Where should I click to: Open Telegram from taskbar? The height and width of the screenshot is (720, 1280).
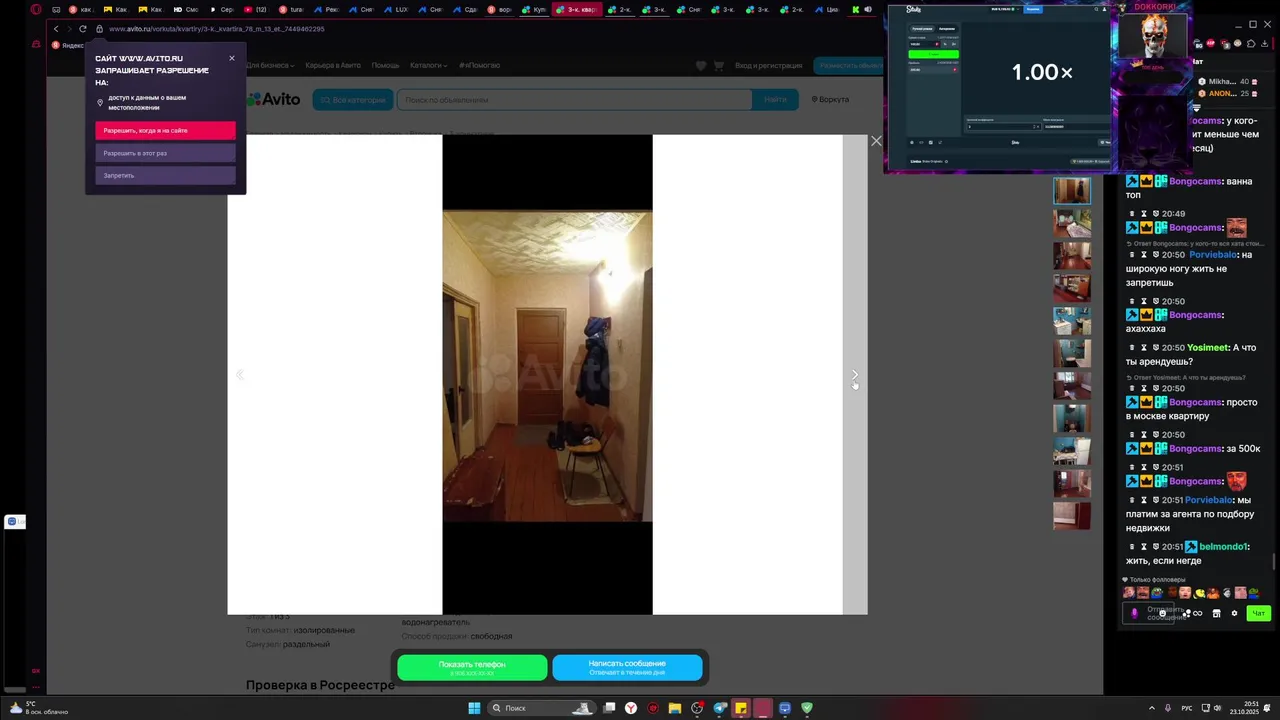719,708
